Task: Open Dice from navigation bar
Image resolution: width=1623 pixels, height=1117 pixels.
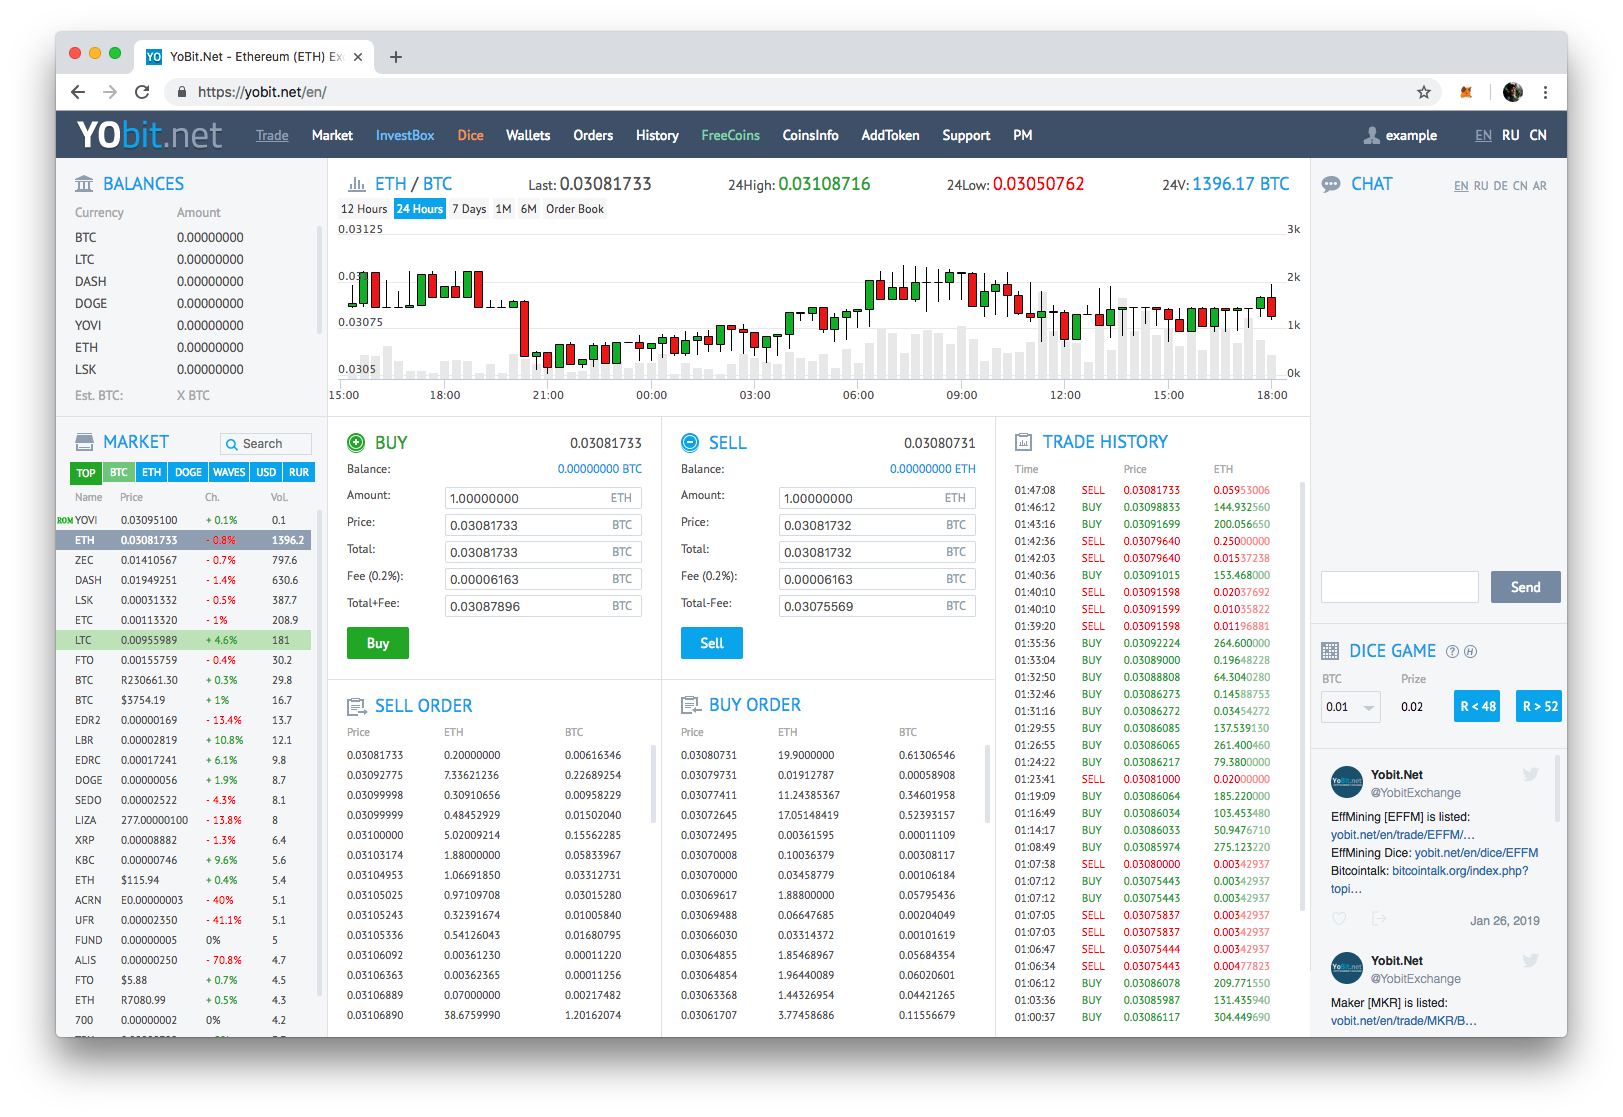Action: [471, 135]
